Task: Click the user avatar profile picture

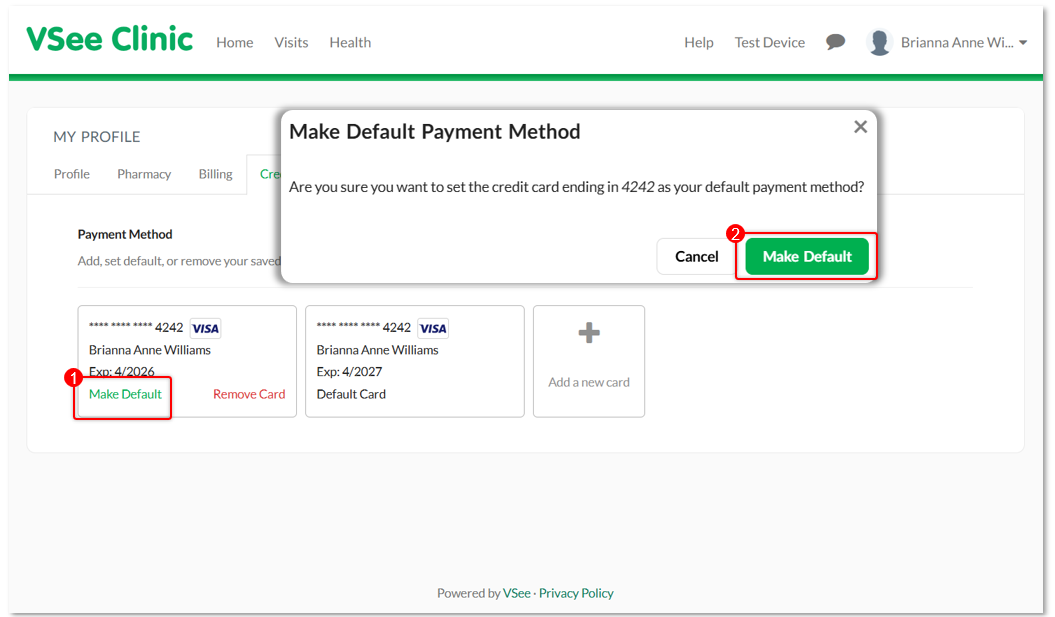Action: 879,42
